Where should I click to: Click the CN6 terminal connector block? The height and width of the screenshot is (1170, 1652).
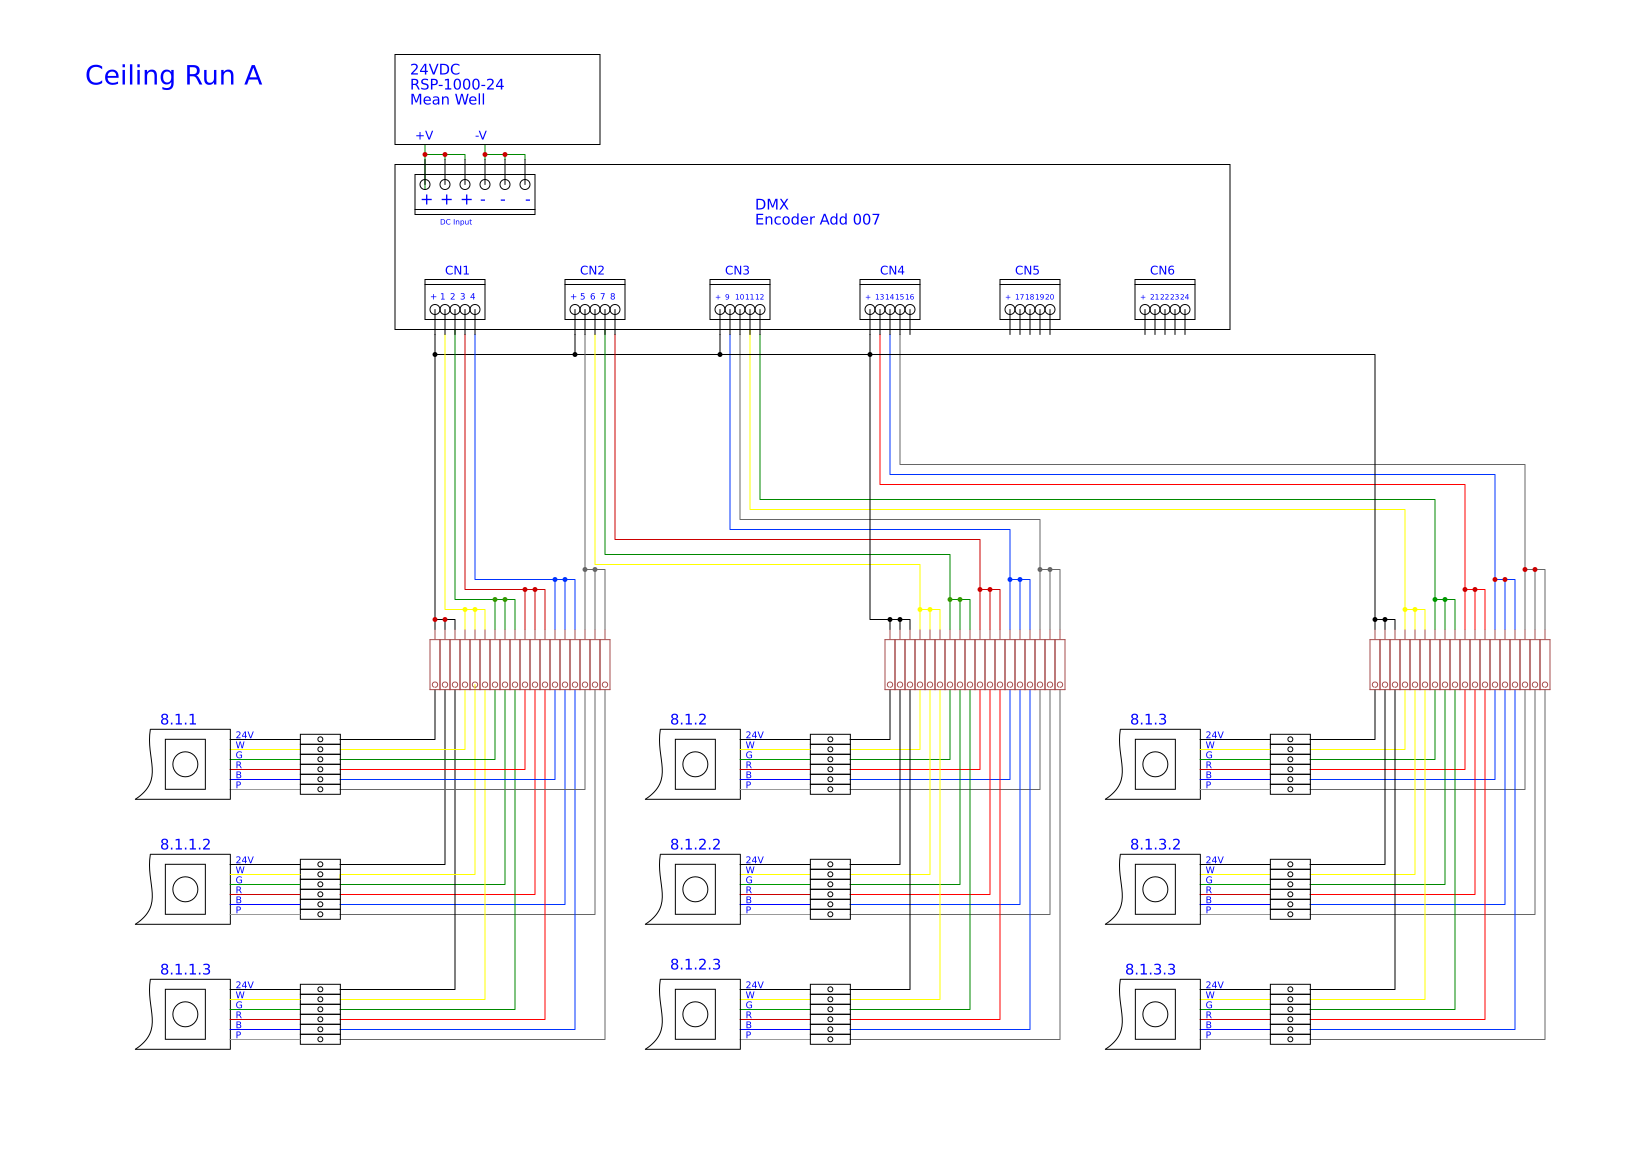tap(1165, 300)
